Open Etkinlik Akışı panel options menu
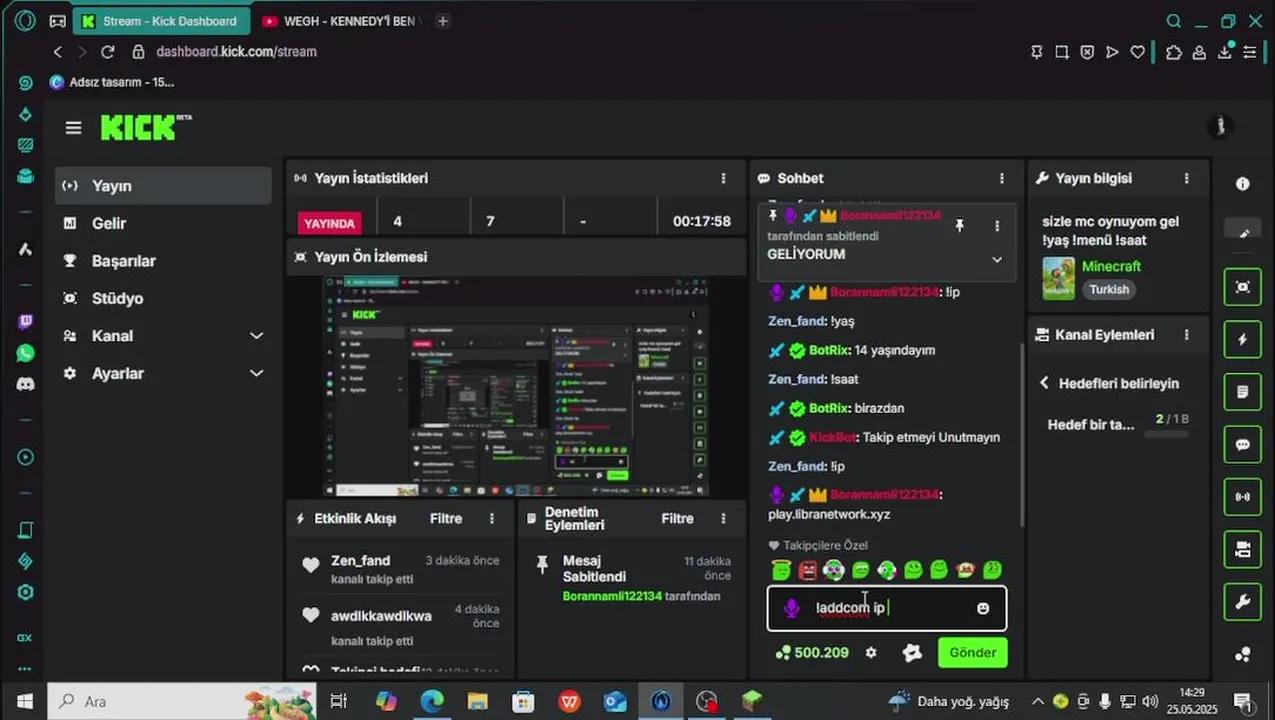Image resolution: width=1275 pixels, height=720 pixels. pos(492,518)
